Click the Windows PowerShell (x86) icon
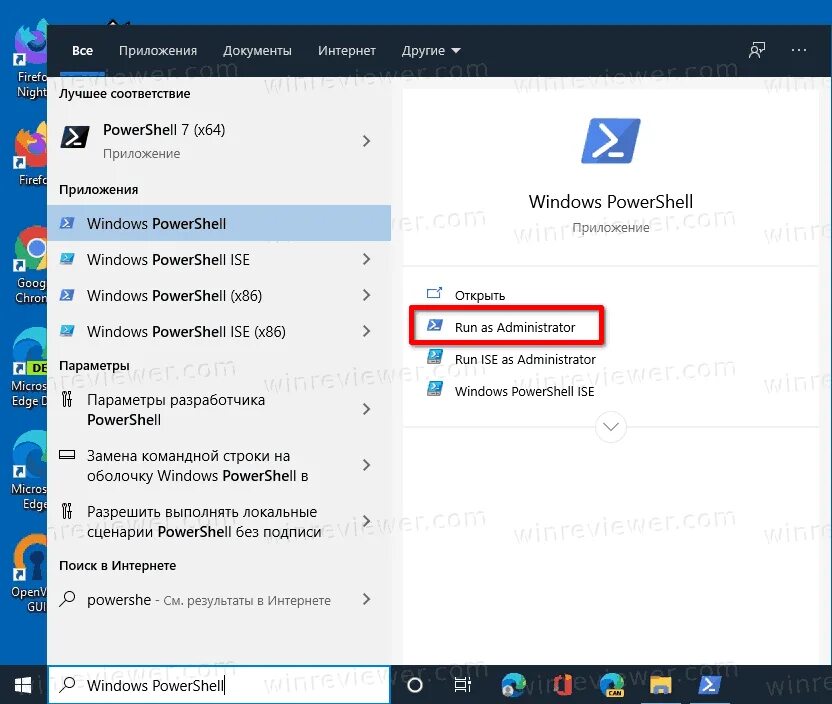The width and height of the screenshot is (832, 704). pos(67,295)
